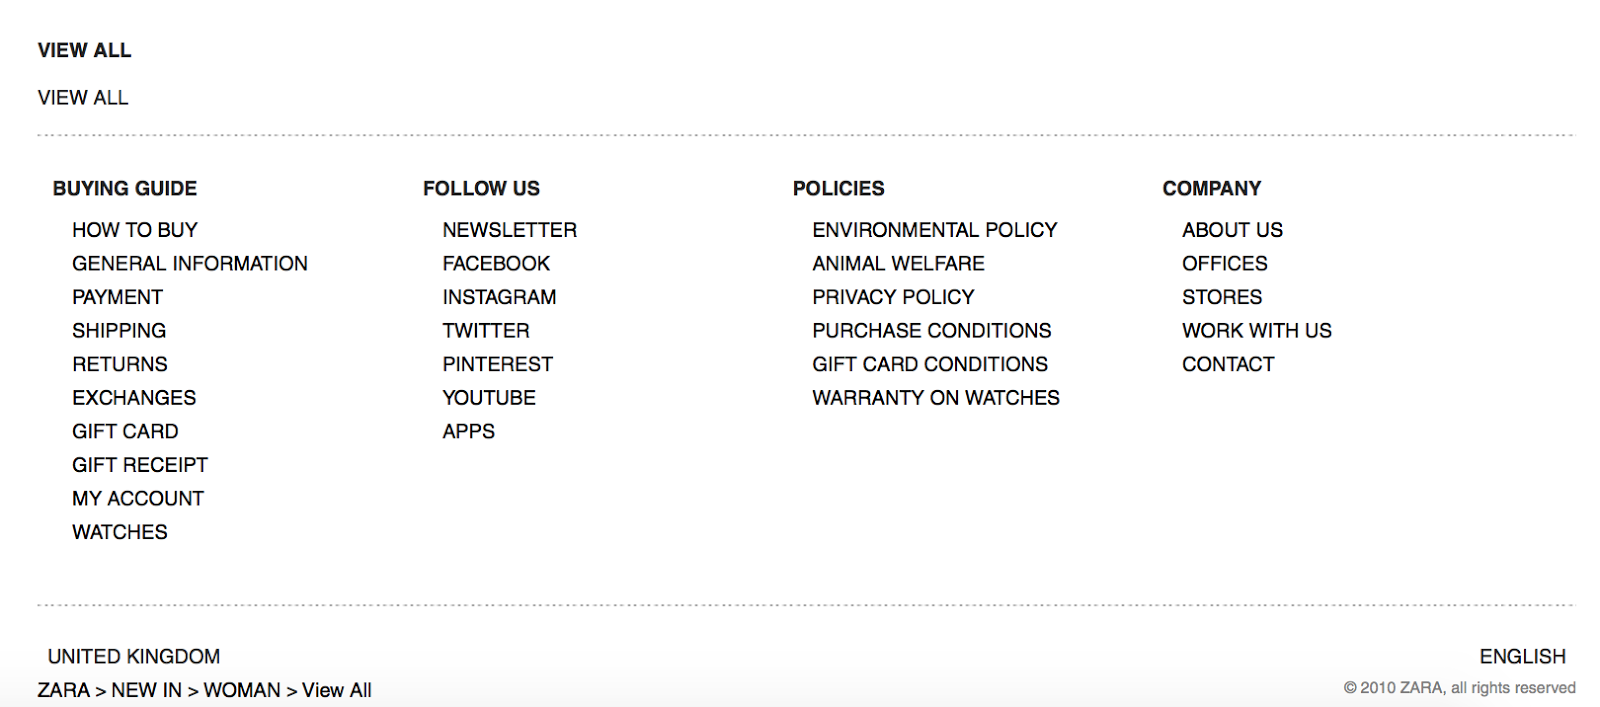Open the RETURNS link

(120, 364)
